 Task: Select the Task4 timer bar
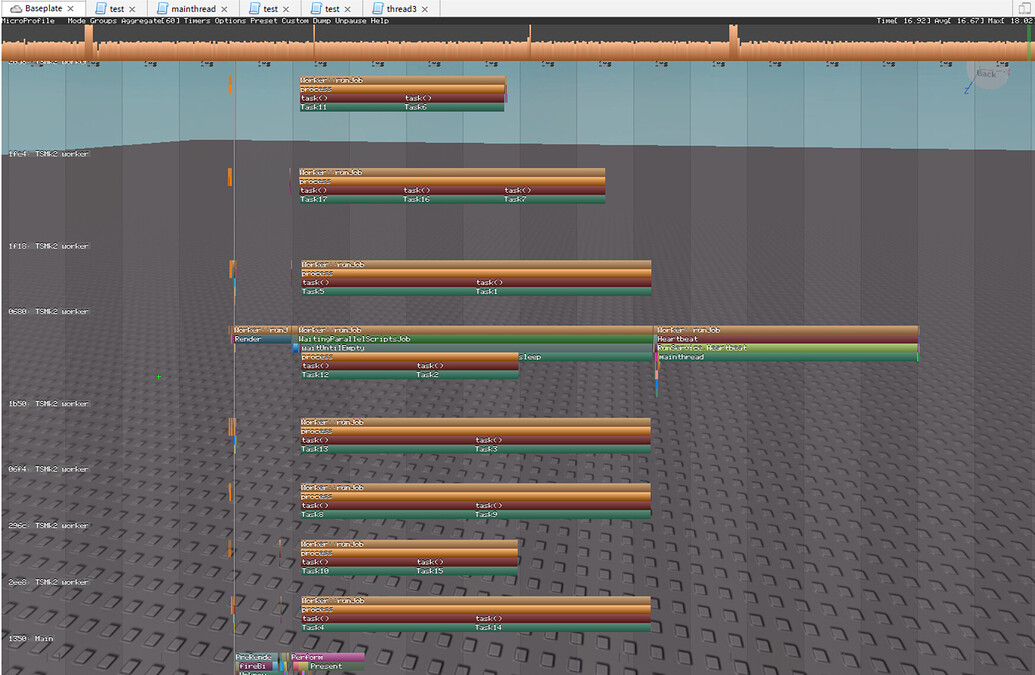[387, 627]
